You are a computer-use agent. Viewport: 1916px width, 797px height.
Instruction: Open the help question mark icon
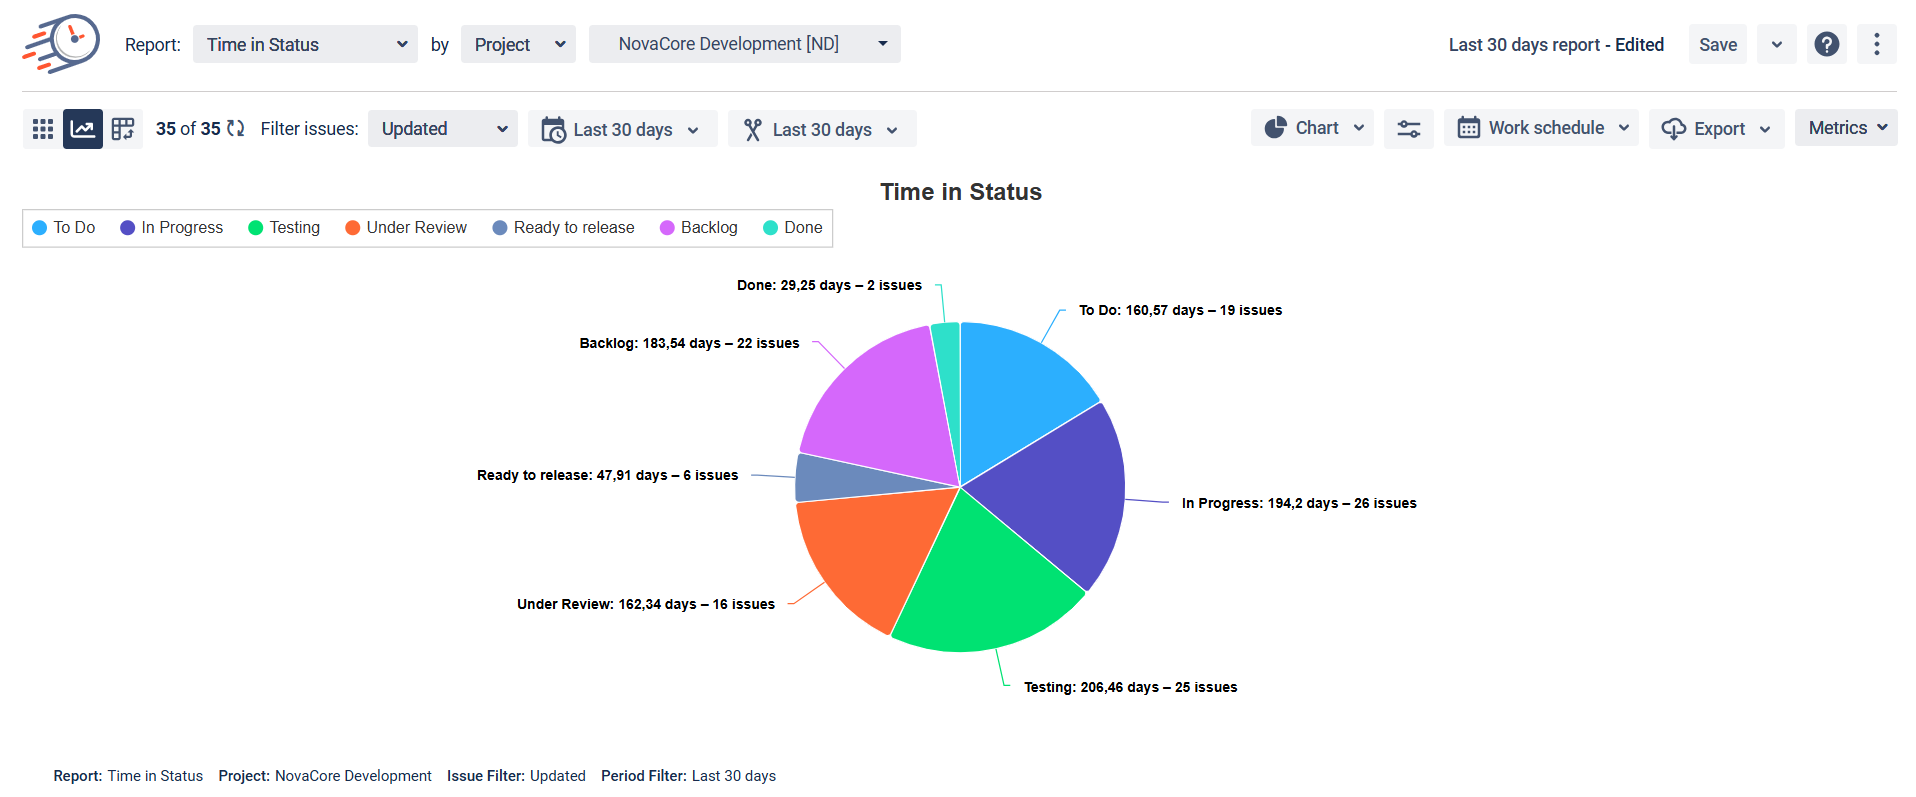(x=1826, y=45)
